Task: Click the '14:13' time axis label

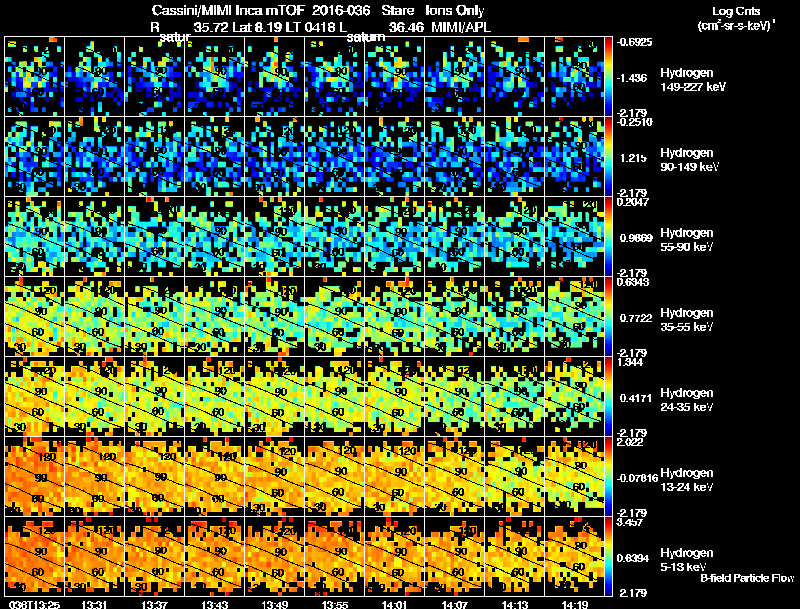Action: (515, 604)
